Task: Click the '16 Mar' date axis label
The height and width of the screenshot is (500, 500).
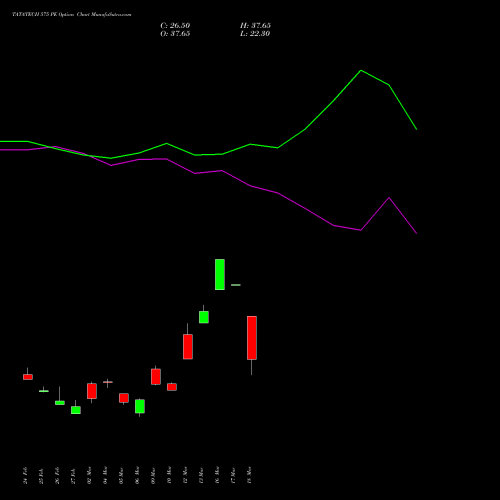Action: pyautogui.click(x=217, y=475)
